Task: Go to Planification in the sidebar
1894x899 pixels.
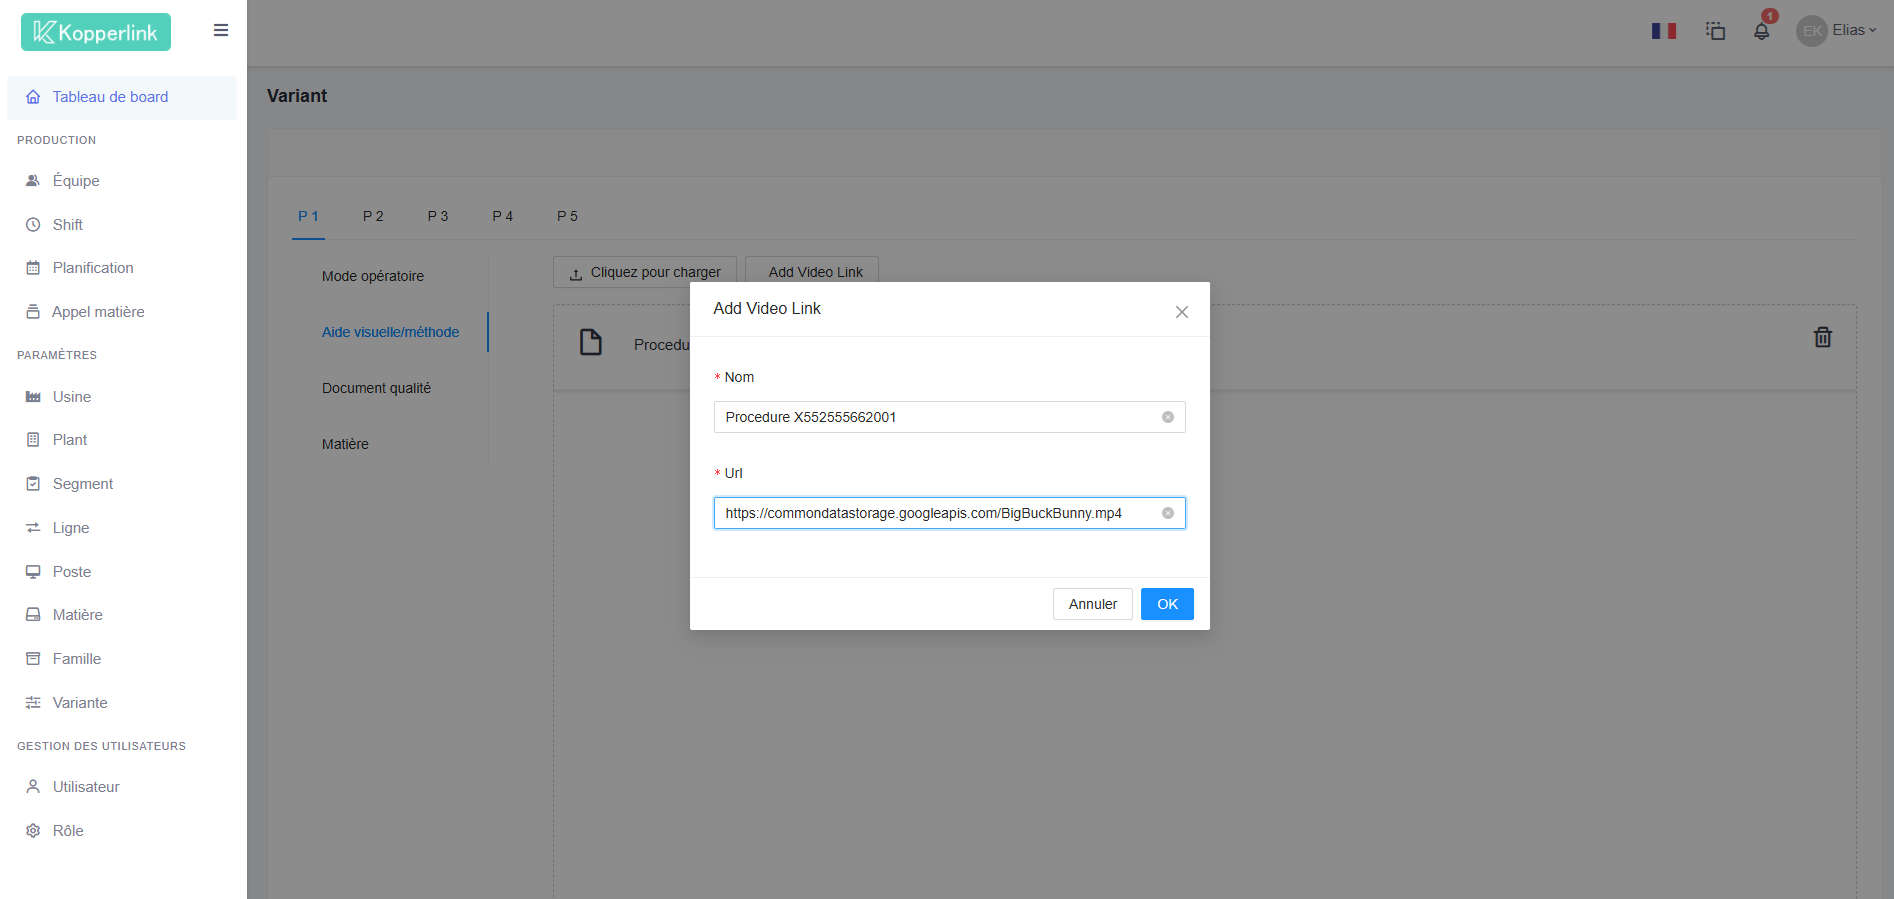Action: 93,268
